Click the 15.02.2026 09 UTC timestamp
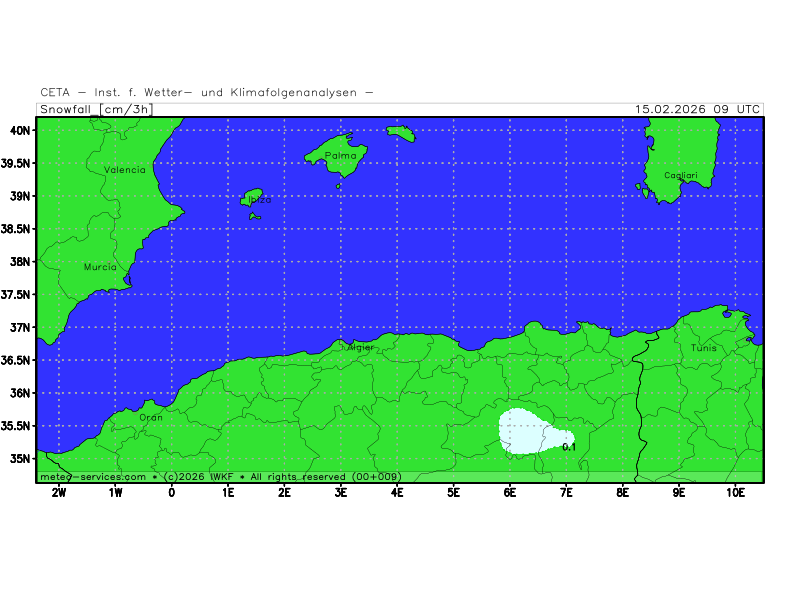Screen dimensions: 800x600 tap(698, 109)
